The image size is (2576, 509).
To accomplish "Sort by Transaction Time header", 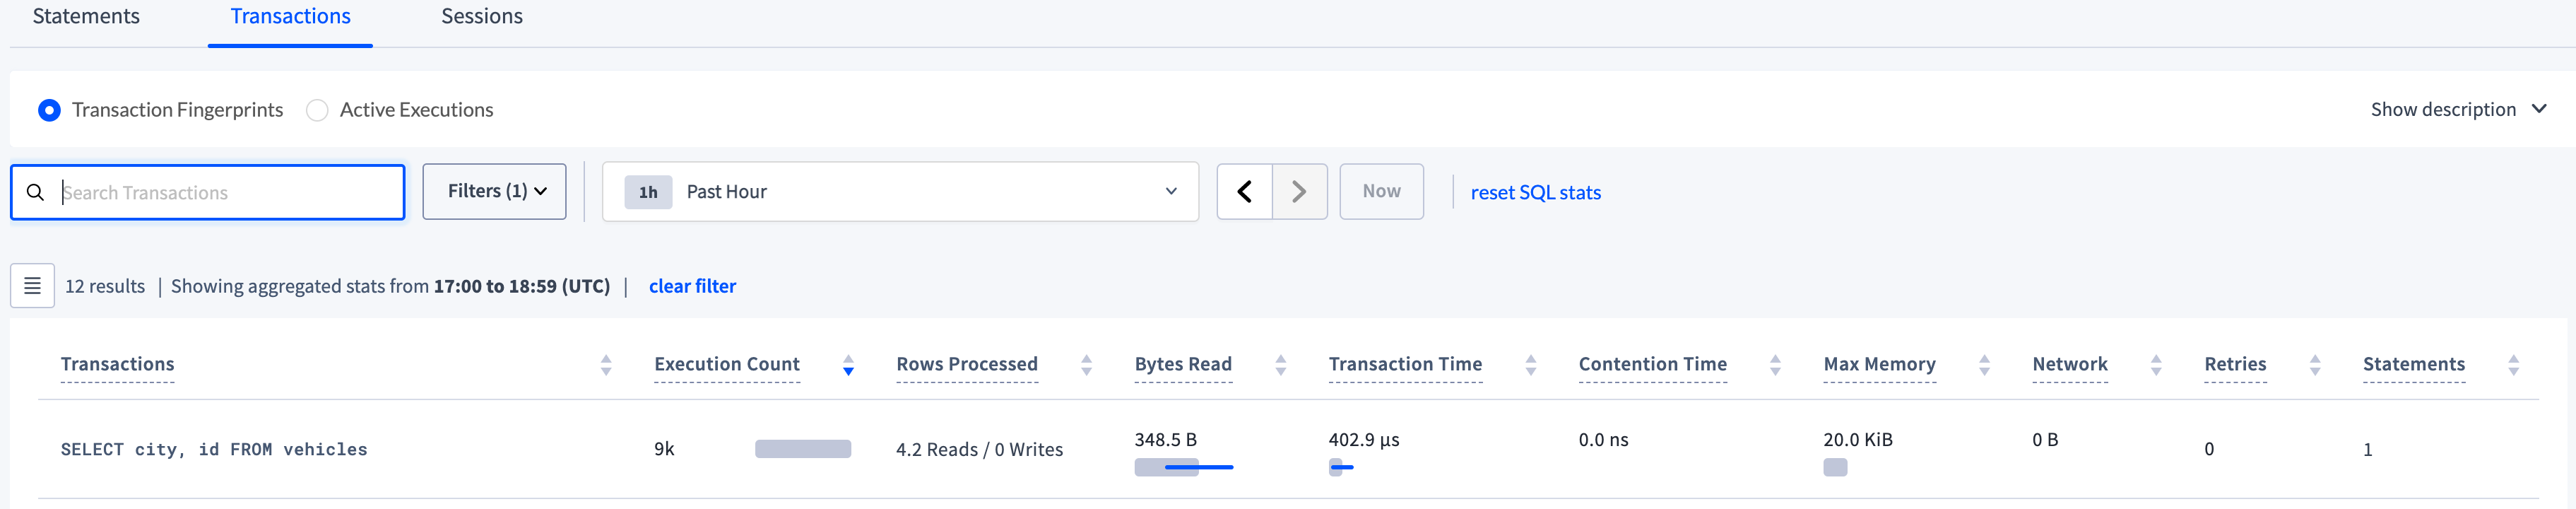I will (x=1405, y=364).
